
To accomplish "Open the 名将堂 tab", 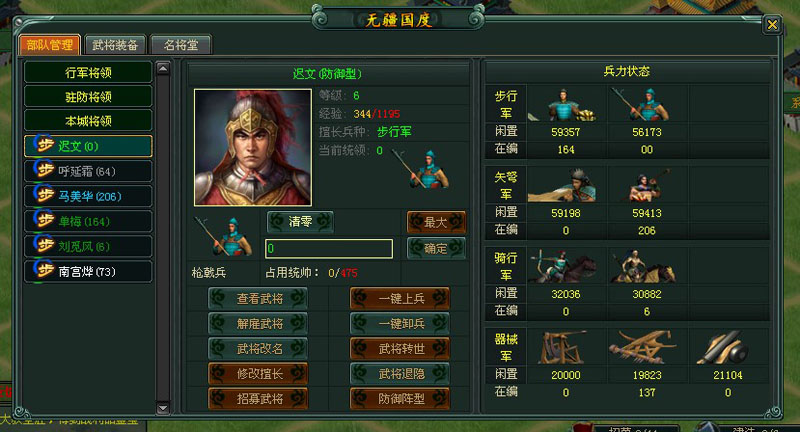I will click(181, 45).
